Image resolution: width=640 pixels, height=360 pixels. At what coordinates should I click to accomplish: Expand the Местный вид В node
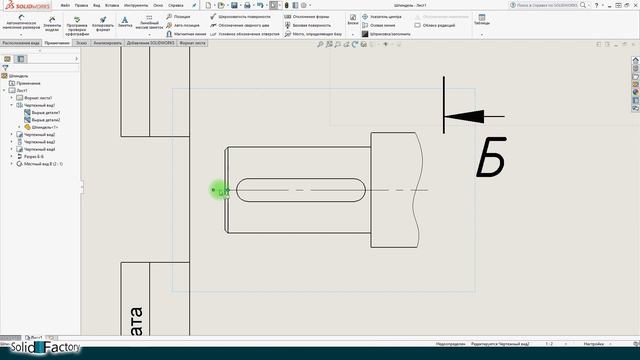tap(11, 164)
